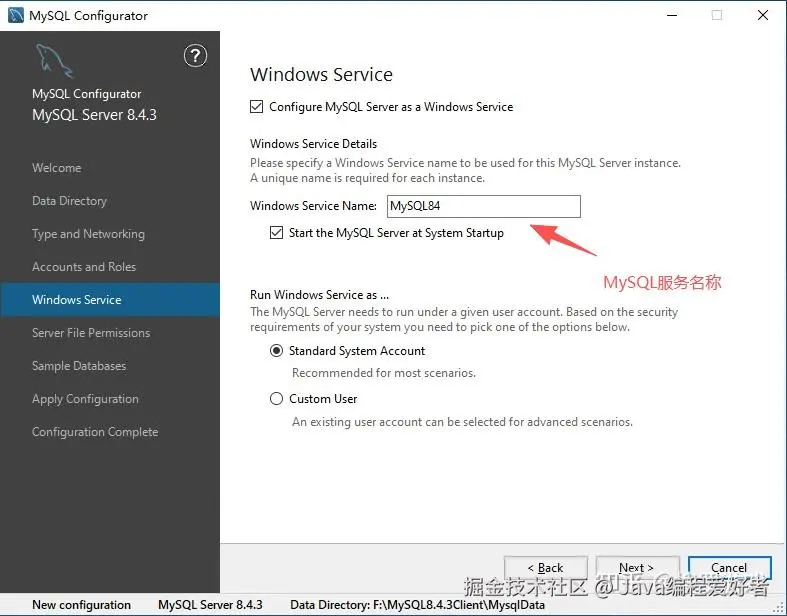
Task: Click the sidebar MySQL Server 8.4.3 title
Action: coord(94,115)
